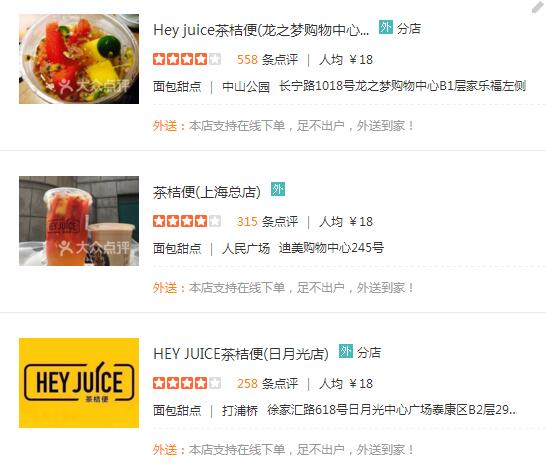
Task: Click the 人民广场 area link
Action: [246, 248]
